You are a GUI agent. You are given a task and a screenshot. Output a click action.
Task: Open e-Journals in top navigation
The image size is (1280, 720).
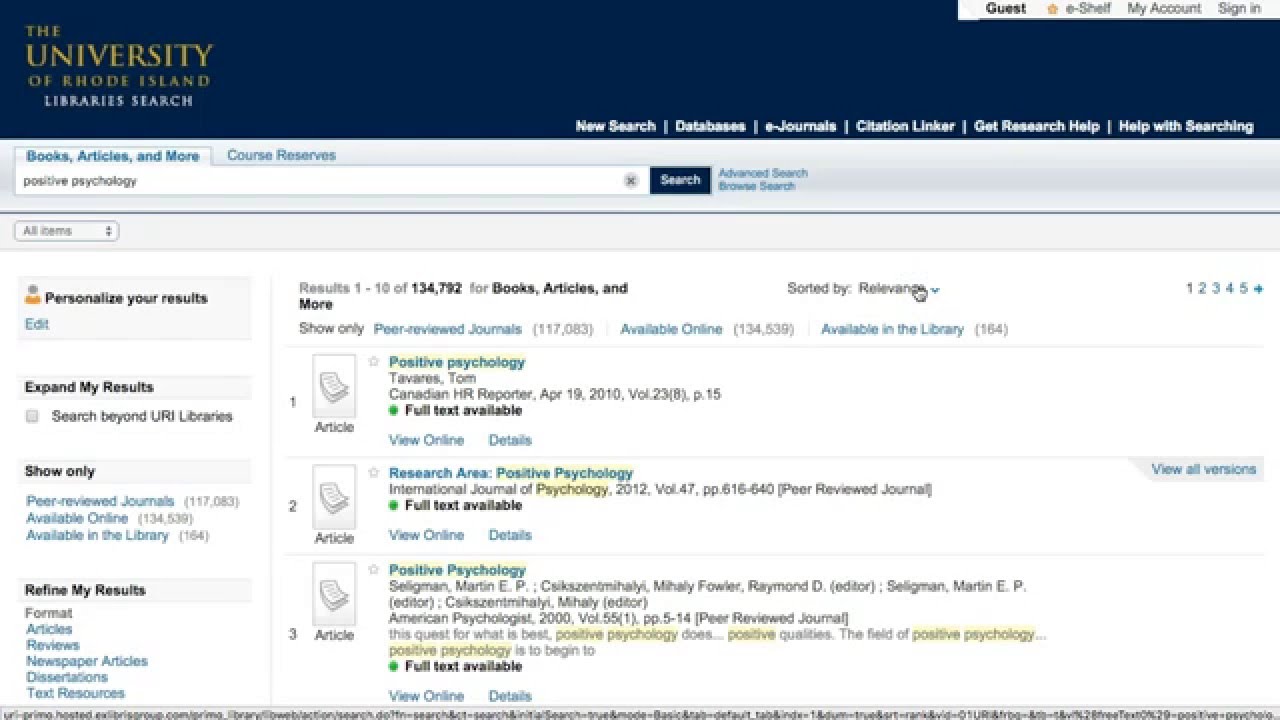tap(800, 126)
